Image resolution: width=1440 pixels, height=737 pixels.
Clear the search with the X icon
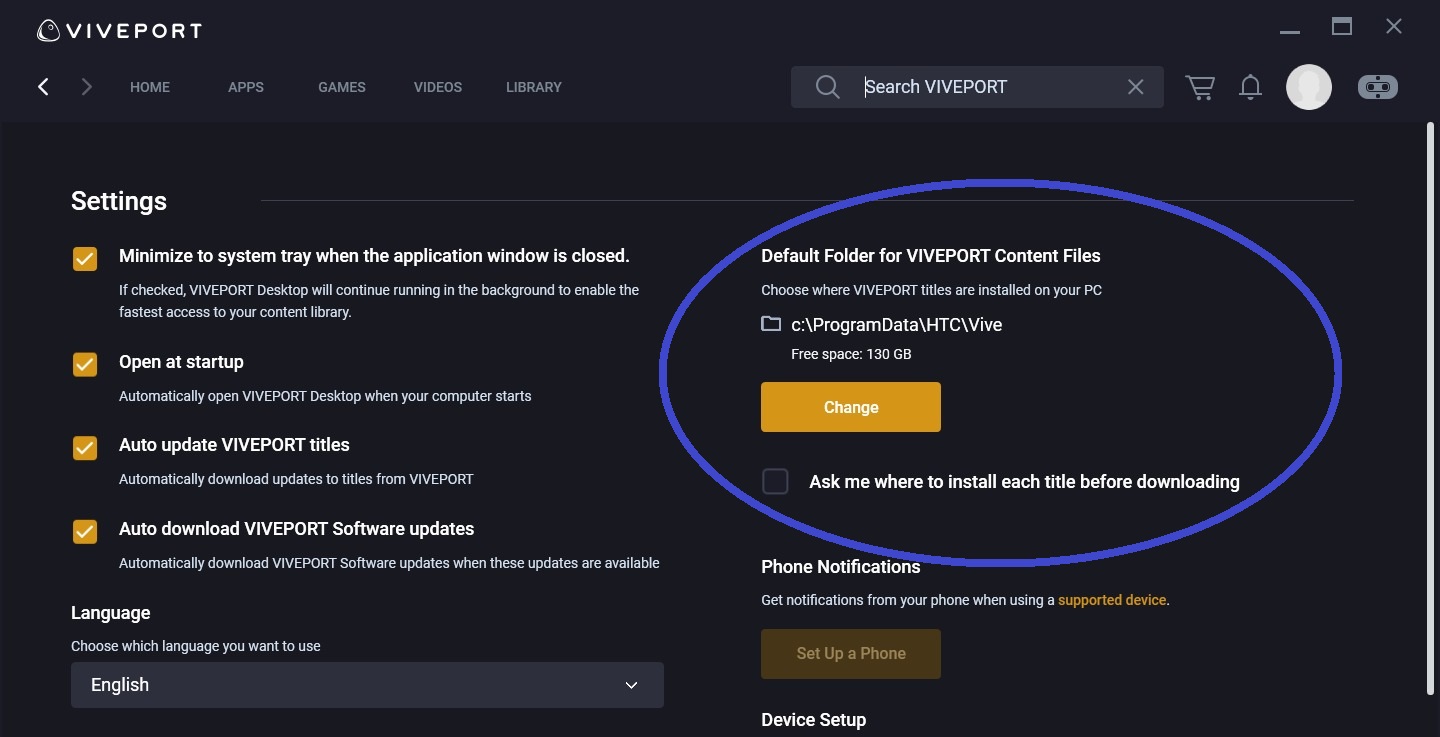1135,87
